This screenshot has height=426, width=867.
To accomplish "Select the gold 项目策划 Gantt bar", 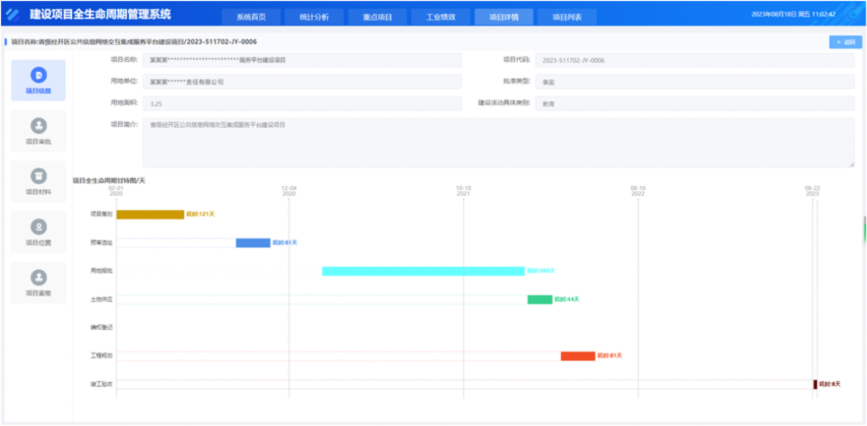I will 150,214.
